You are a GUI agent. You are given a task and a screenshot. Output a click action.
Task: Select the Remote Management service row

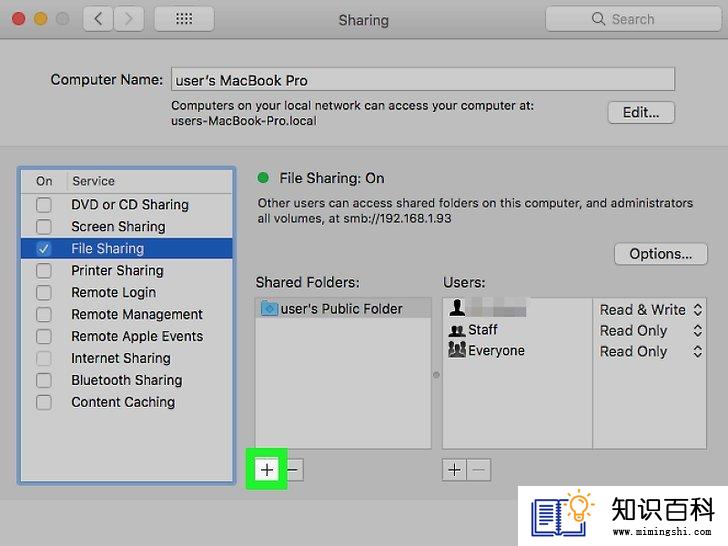pyautogui.click(x=126, y=314)
